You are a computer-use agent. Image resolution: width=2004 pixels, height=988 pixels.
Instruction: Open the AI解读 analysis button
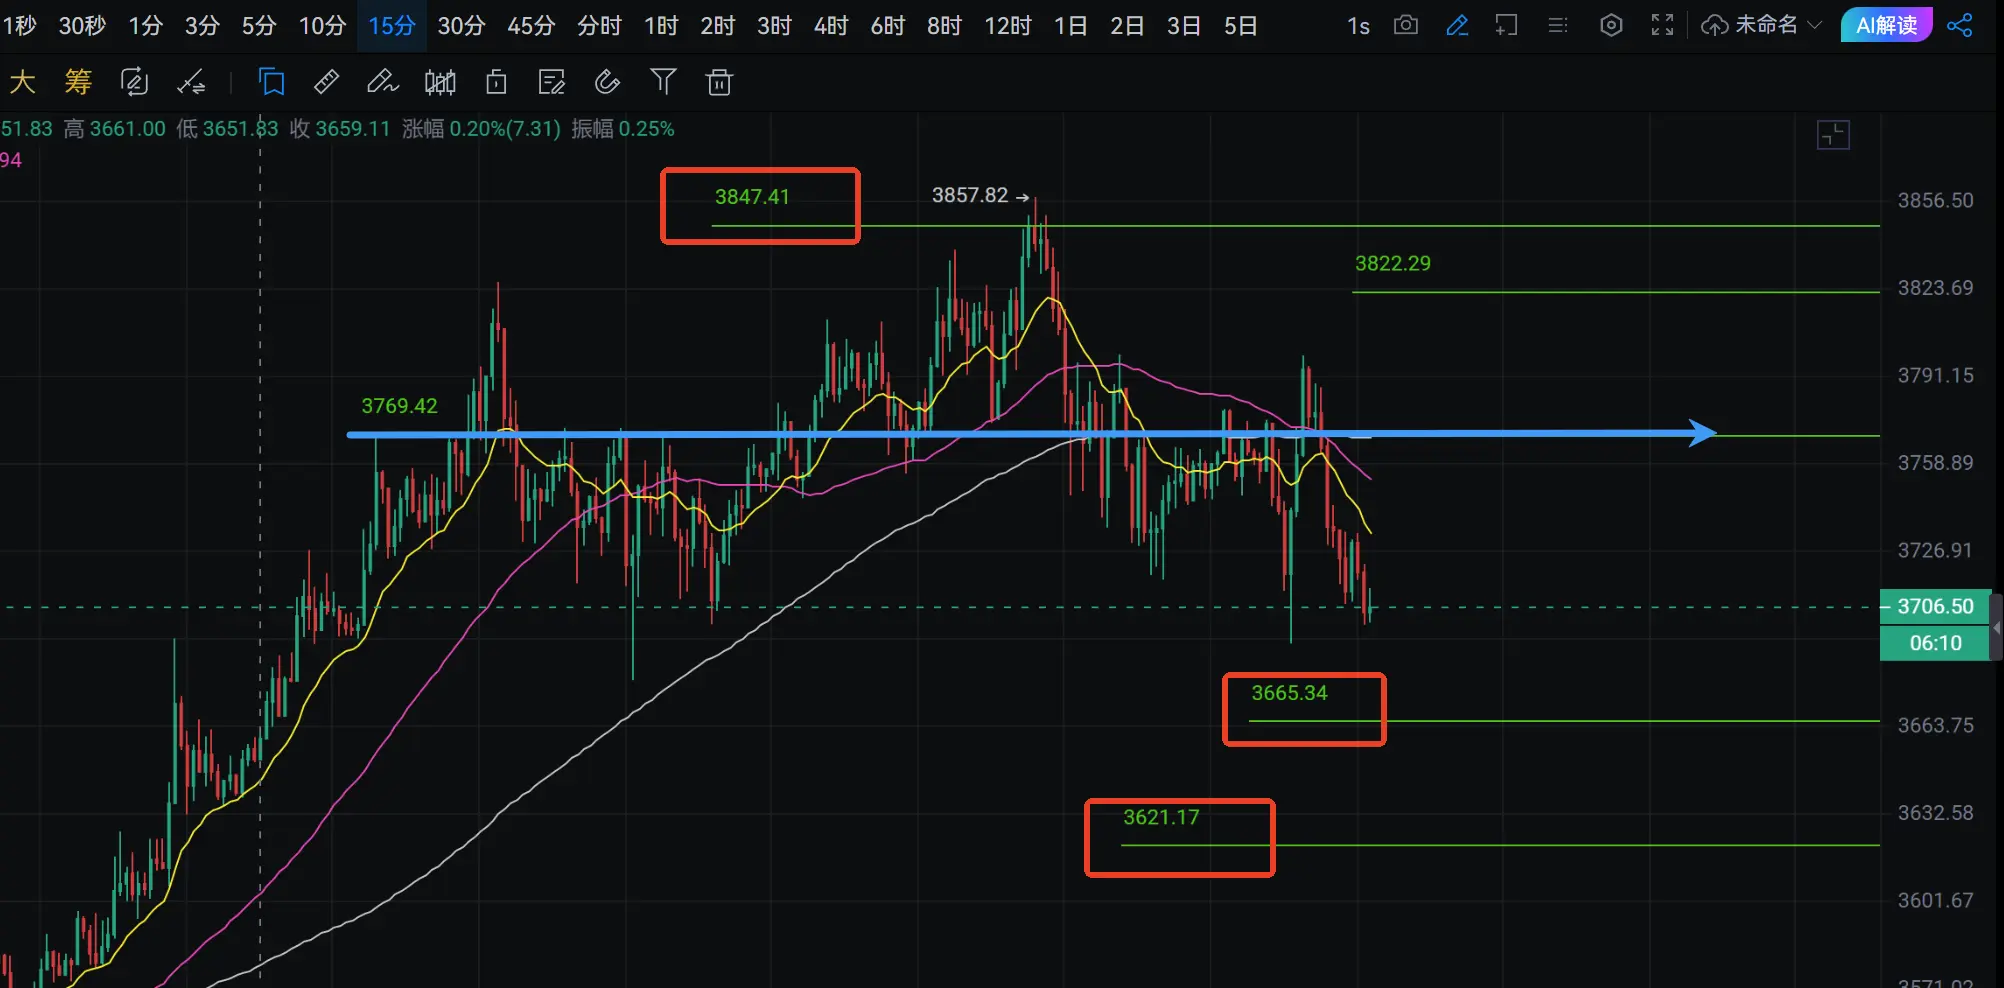(1886, 25)
